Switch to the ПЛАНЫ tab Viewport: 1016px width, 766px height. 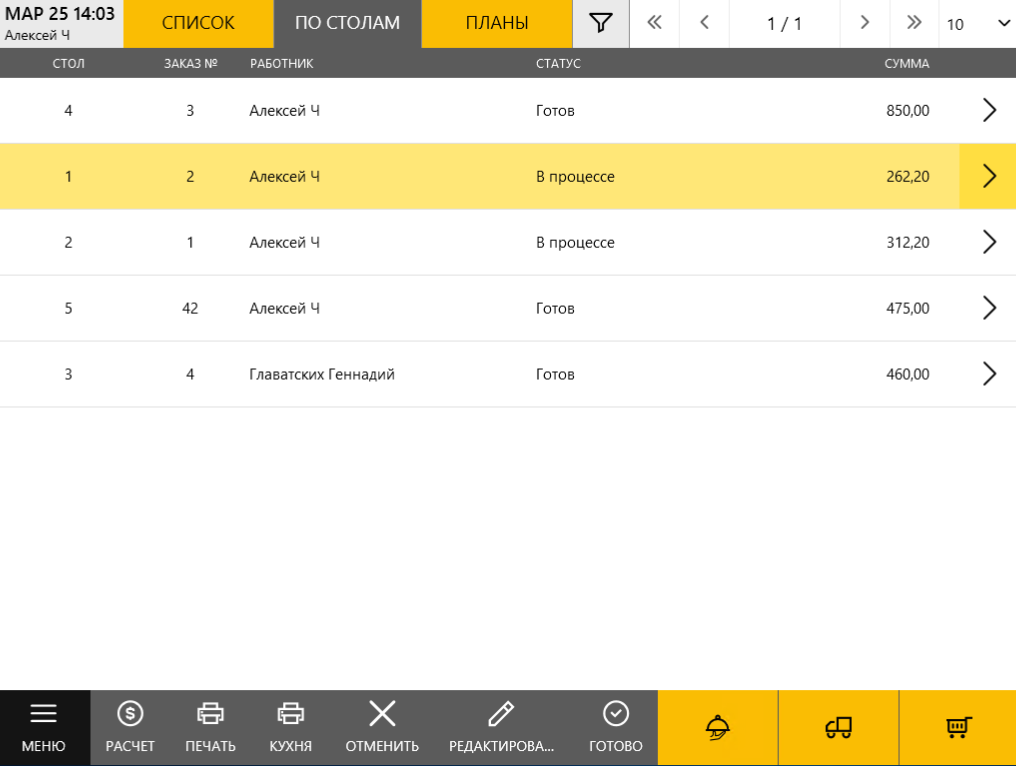[x=497, y=23]
